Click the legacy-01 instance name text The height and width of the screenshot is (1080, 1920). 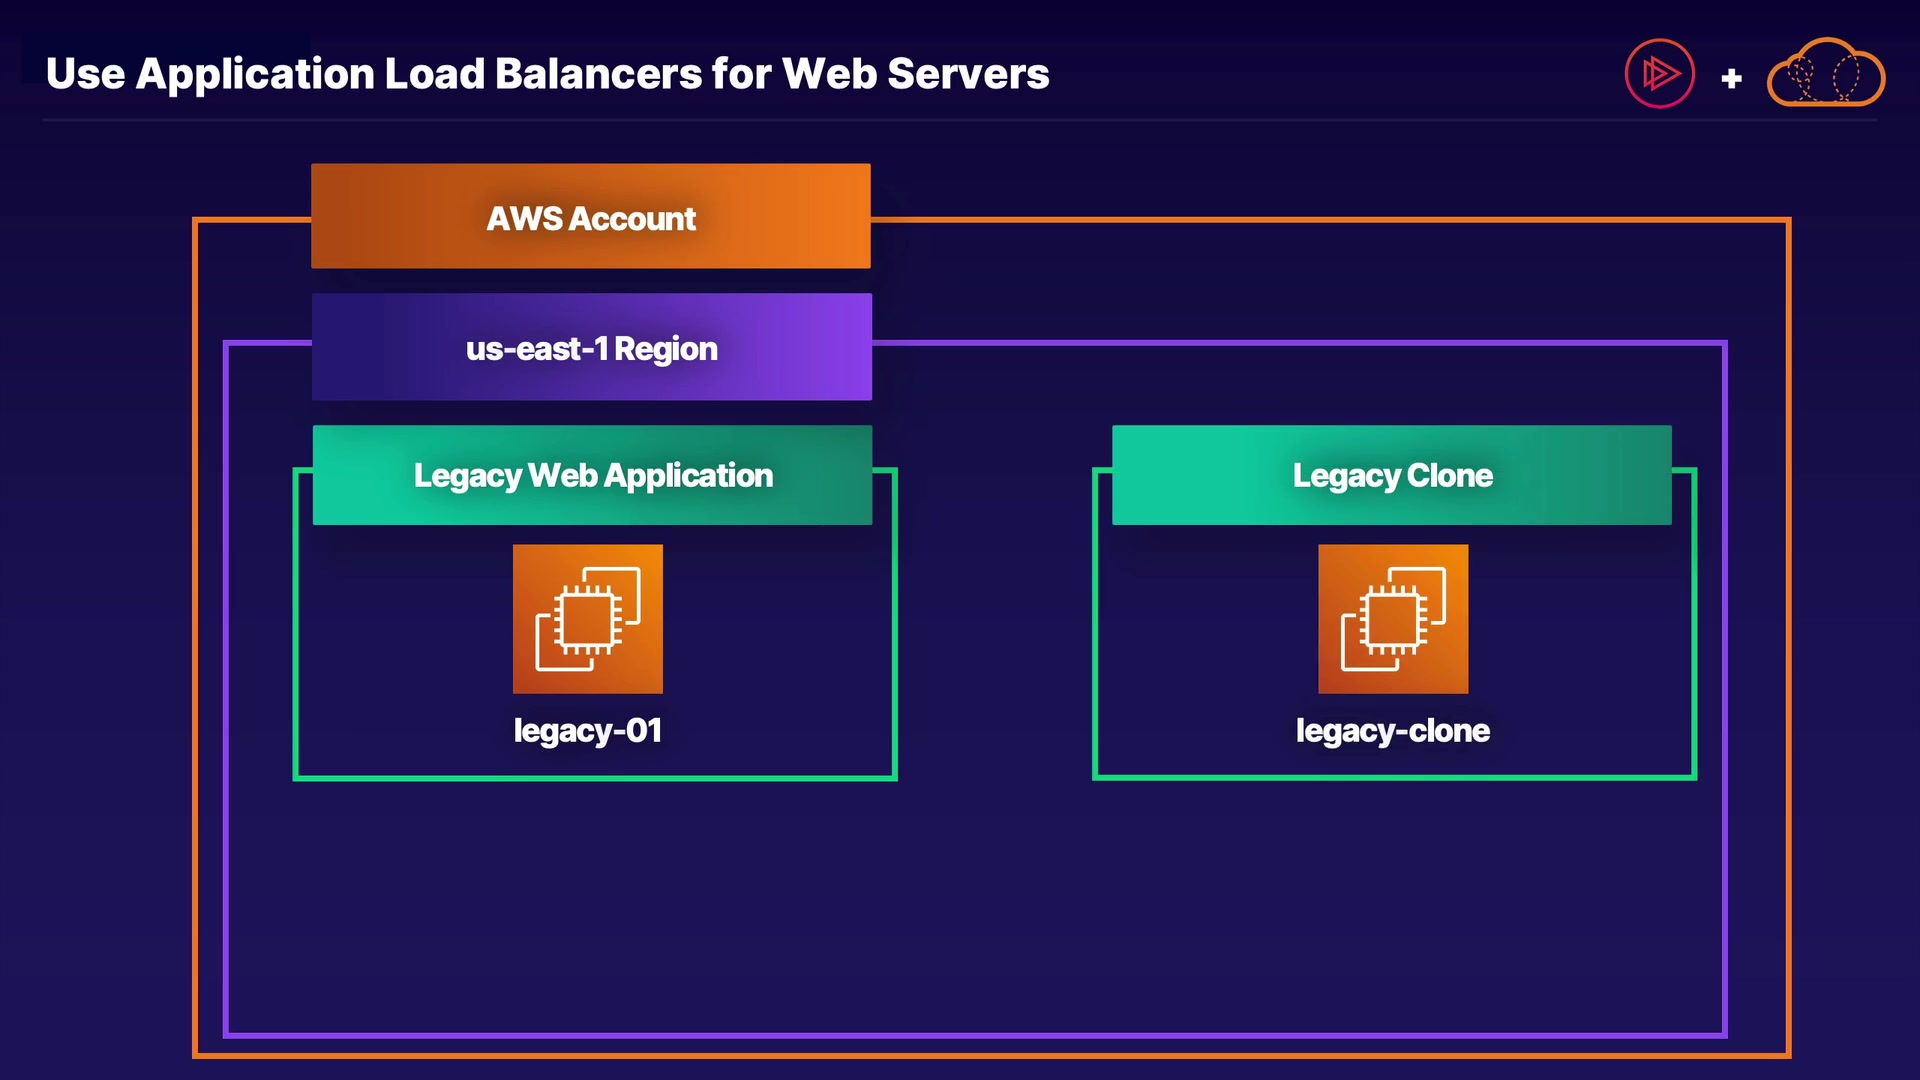588,731
